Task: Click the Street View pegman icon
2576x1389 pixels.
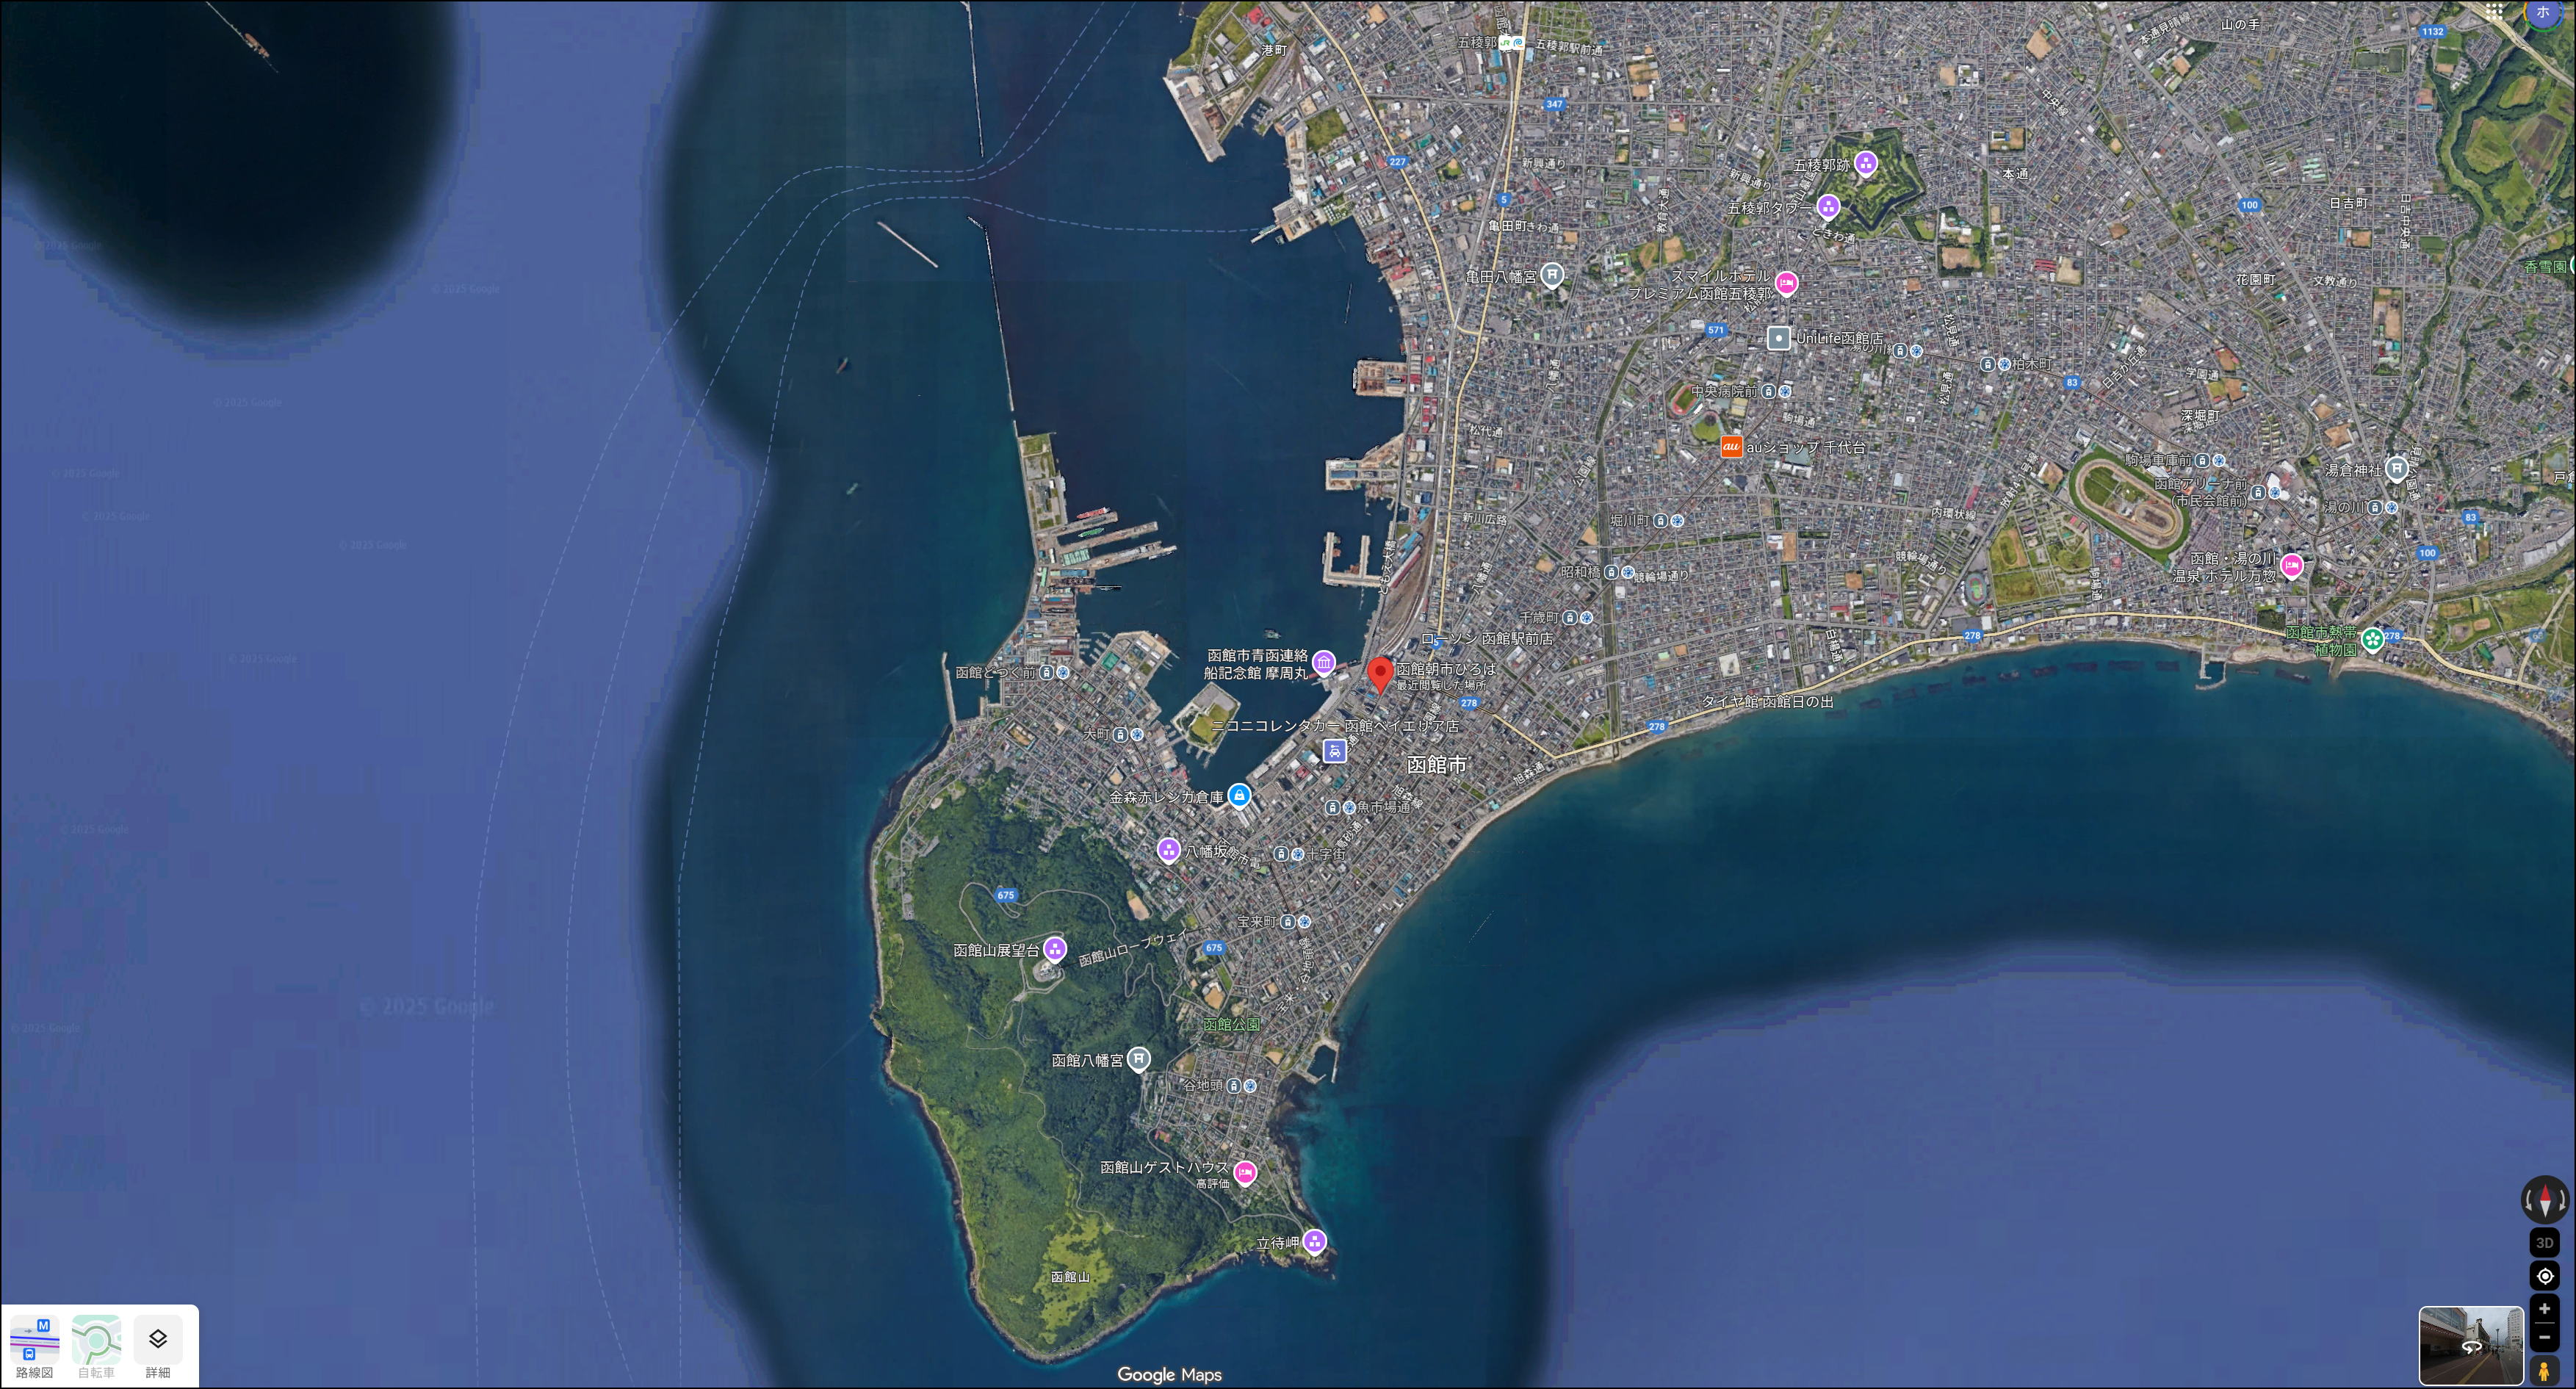Action: coord(2544,1369)
